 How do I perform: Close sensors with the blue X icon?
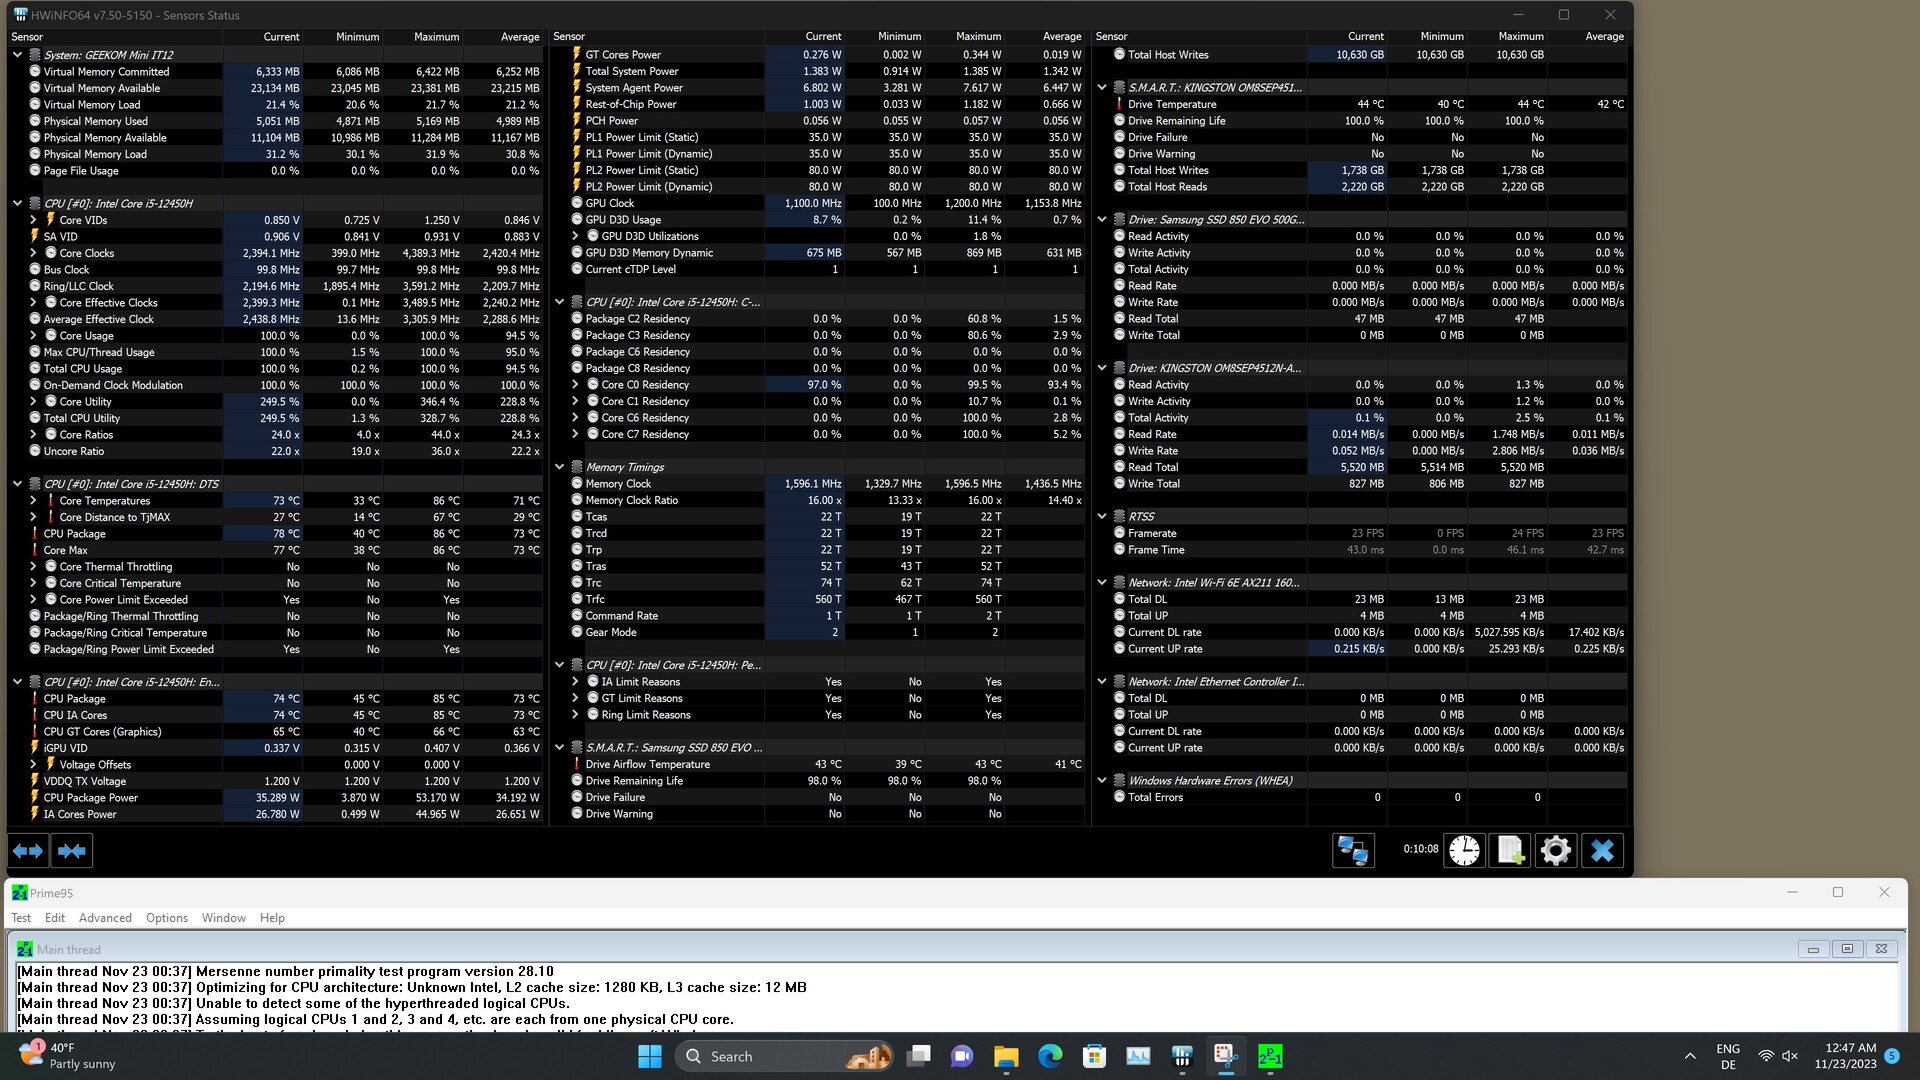1602,851
